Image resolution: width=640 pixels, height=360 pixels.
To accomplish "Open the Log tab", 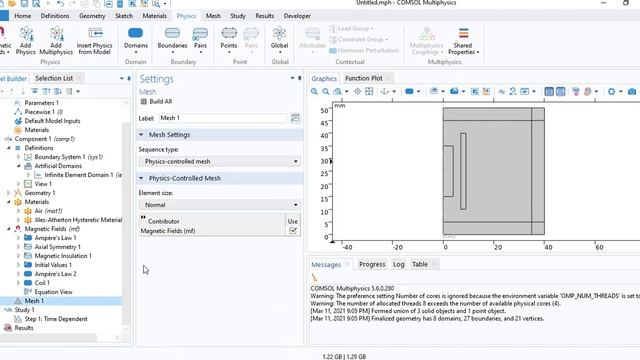I will click(x=398, y=264).
